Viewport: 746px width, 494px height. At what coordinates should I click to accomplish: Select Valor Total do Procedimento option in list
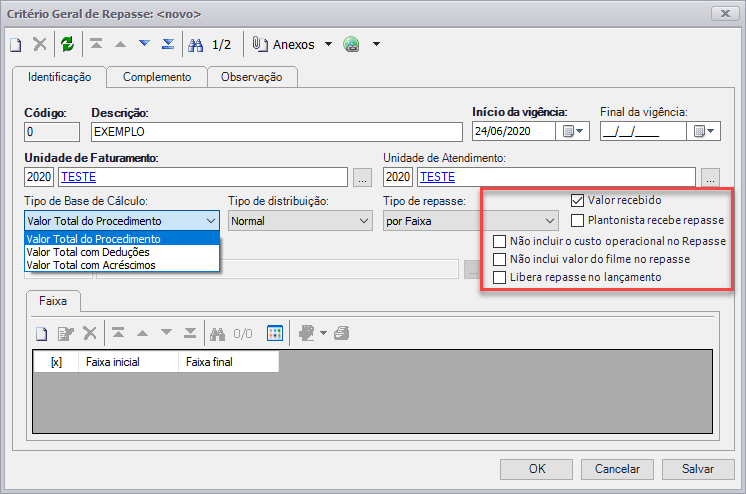pyautogui.click(x=122, y=238)
